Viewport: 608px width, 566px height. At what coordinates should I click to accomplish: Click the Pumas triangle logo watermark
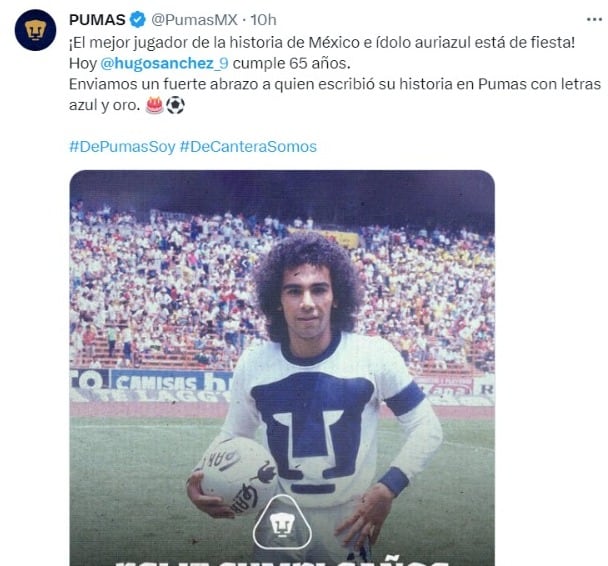tap(282, 525)
